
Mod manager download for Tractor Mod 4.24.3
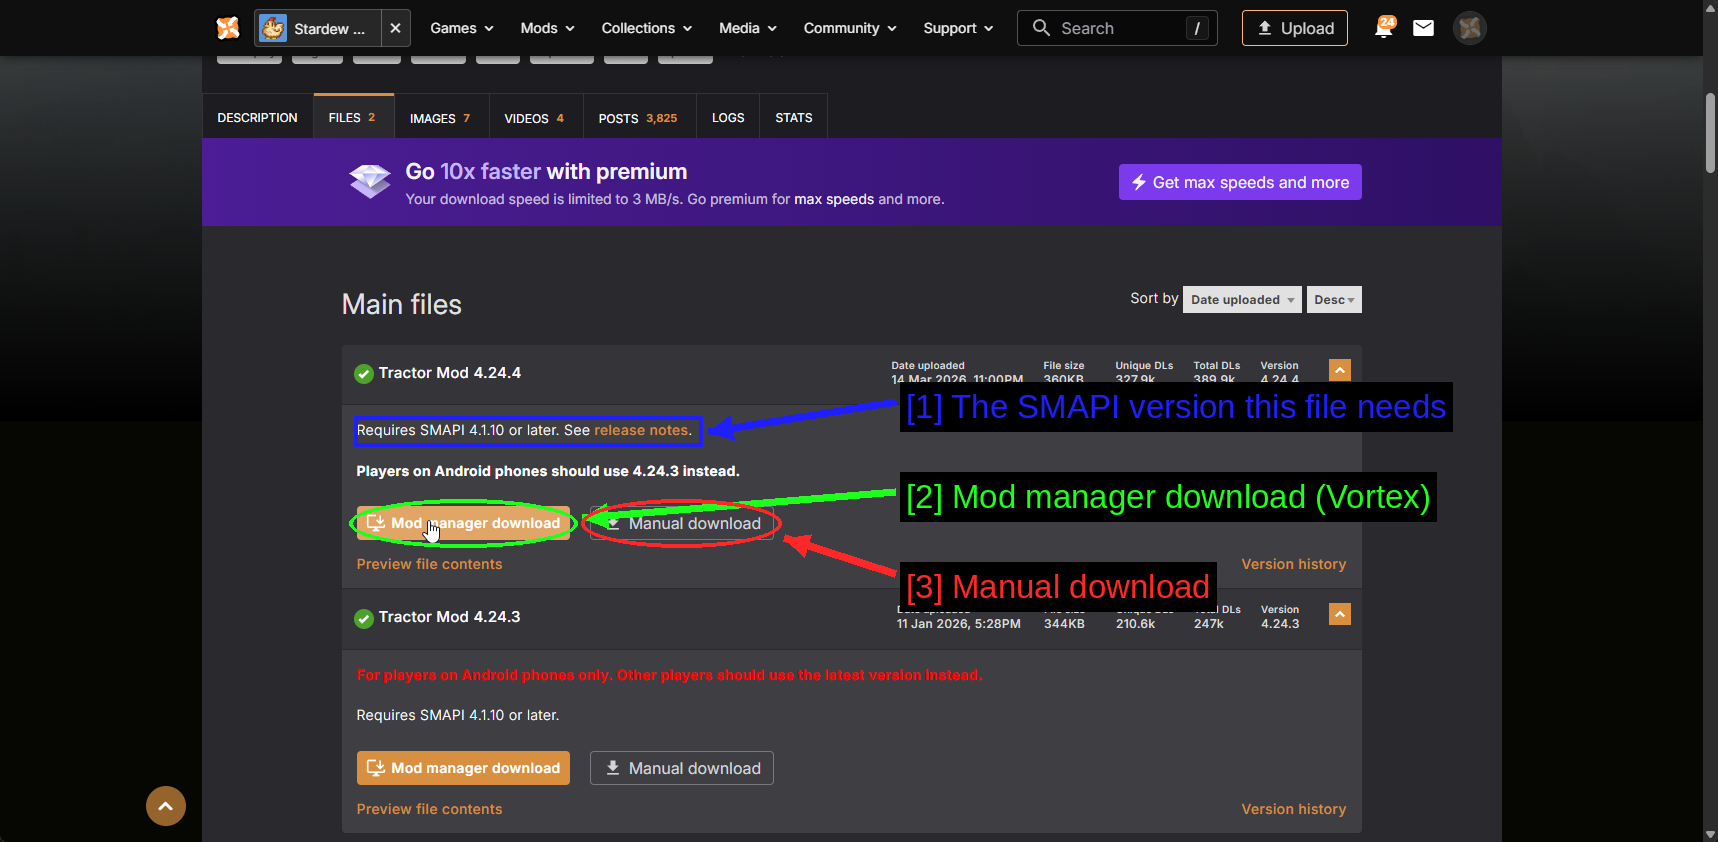[x=463, y=768]
